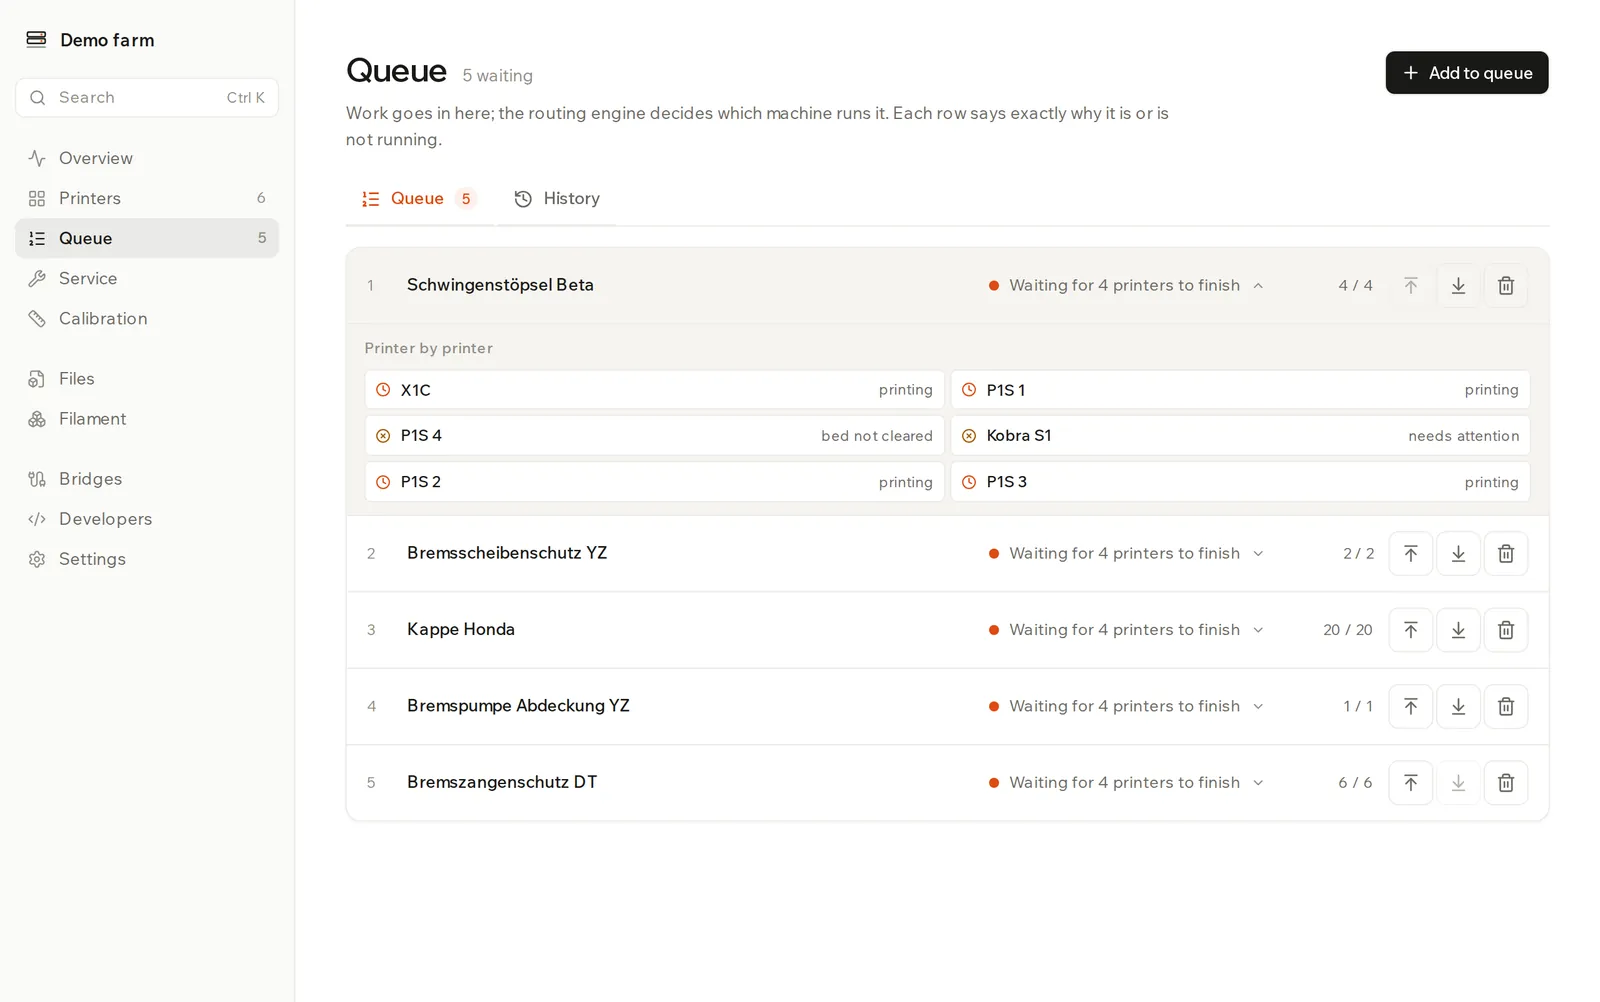Image resolution: width=1600 pixels, height=1002 pixels.
Task: Click the Kobra S1 needs attention card
Action: pyautogui.click(x=1240, y=436)
